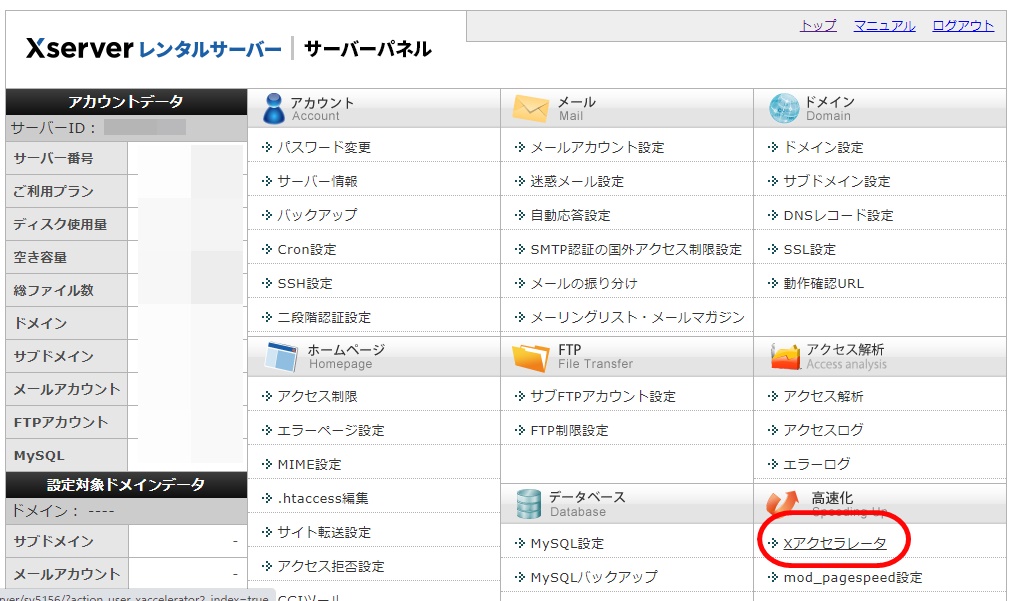Click the Database section cylinder icon
The image size is (1017, 601).
tap(529, 504)
